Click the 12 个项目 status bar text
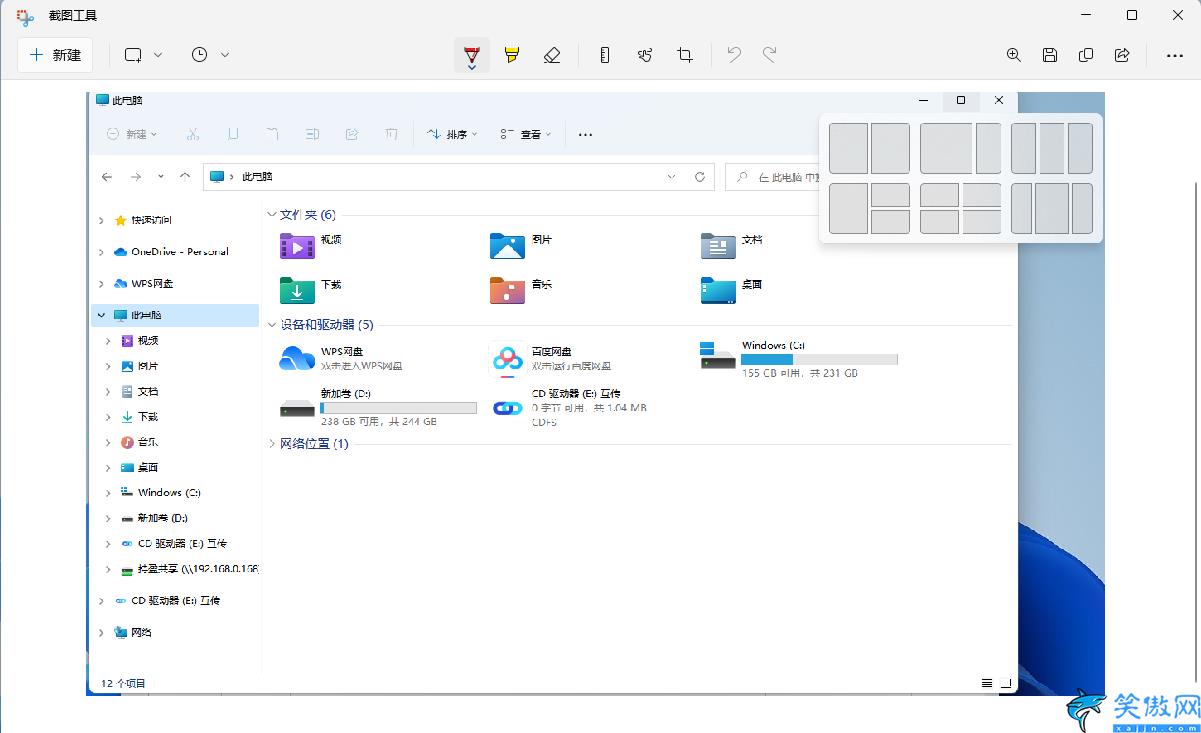Screen dimensions: 1201x733 point(123,683)
